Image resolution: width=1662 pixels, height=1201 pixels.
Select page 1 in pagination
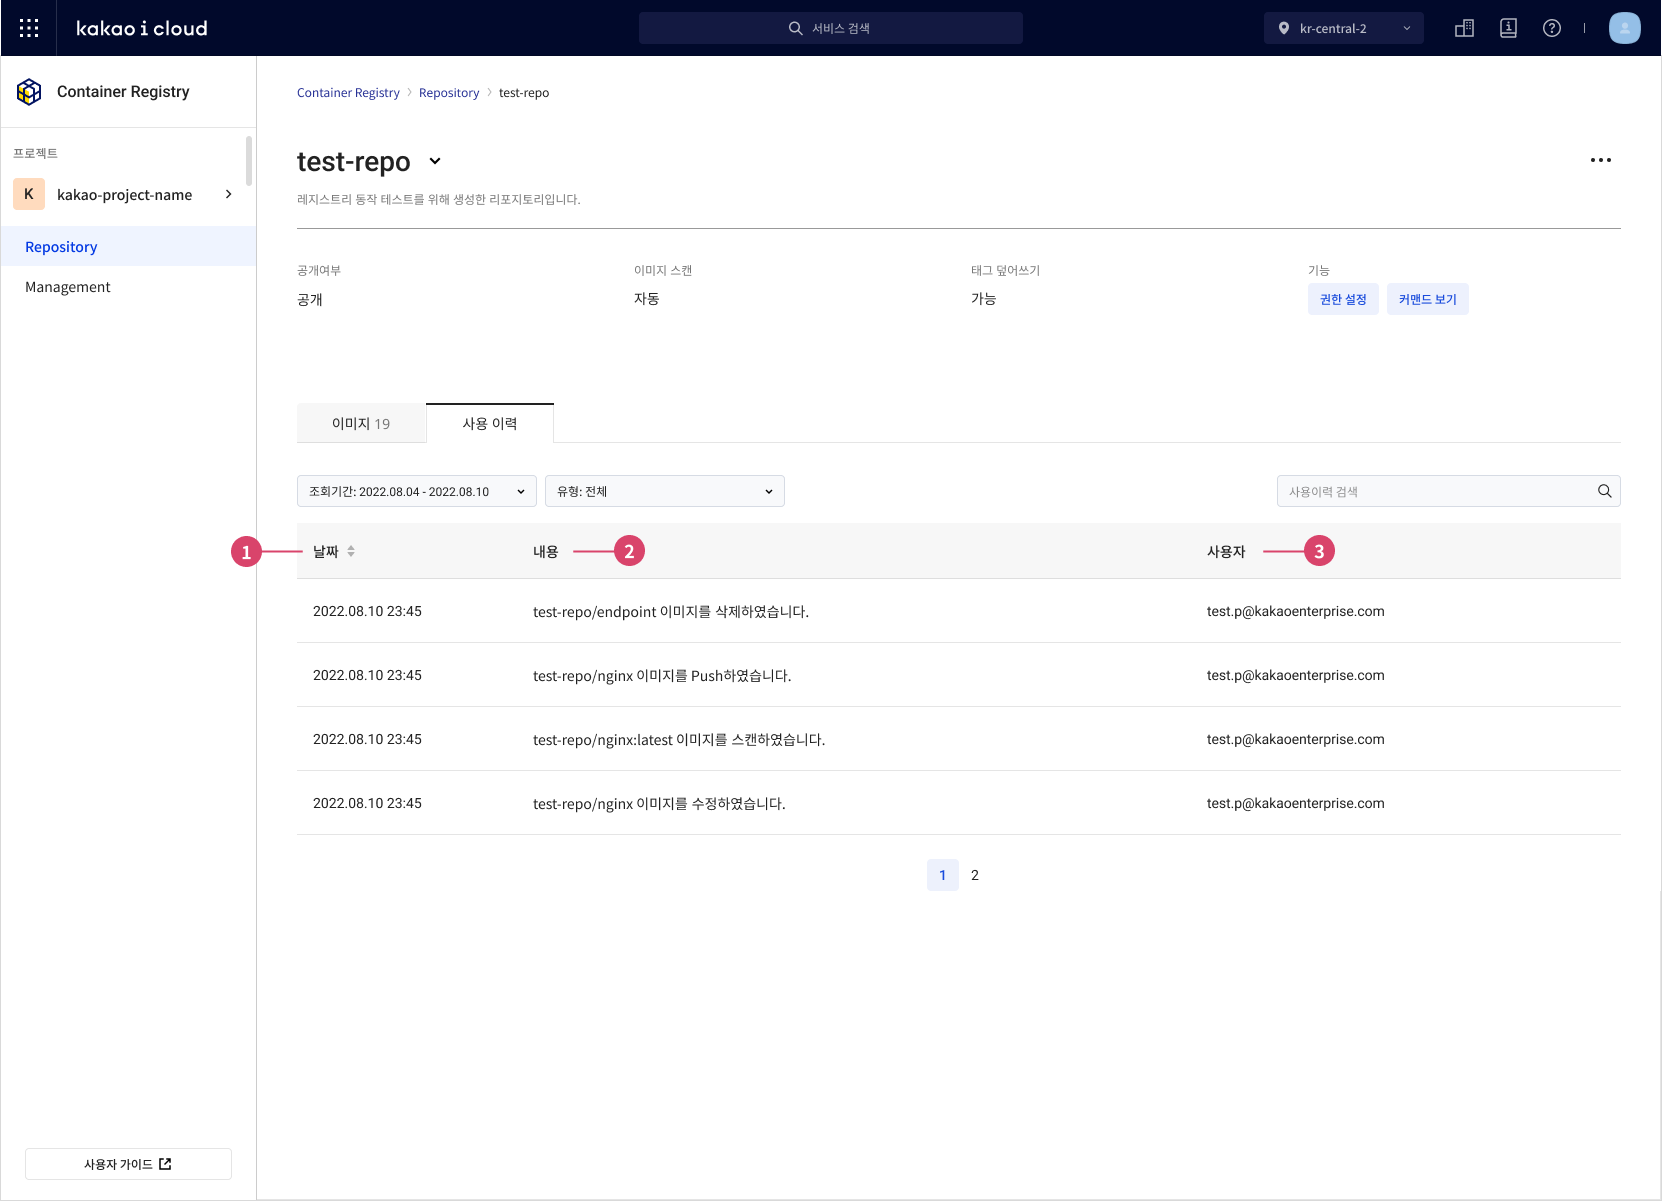coord(943,875)
